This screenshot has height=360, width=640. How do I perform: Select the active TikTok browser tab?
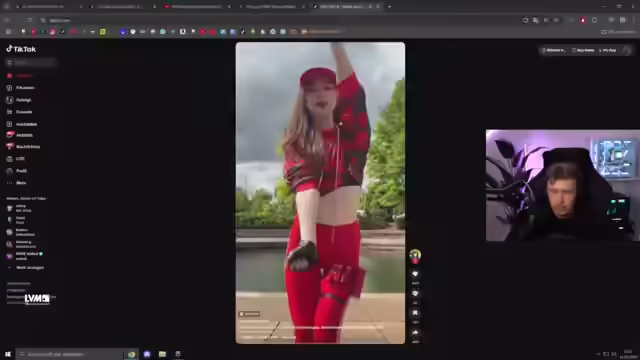[347, 7]
